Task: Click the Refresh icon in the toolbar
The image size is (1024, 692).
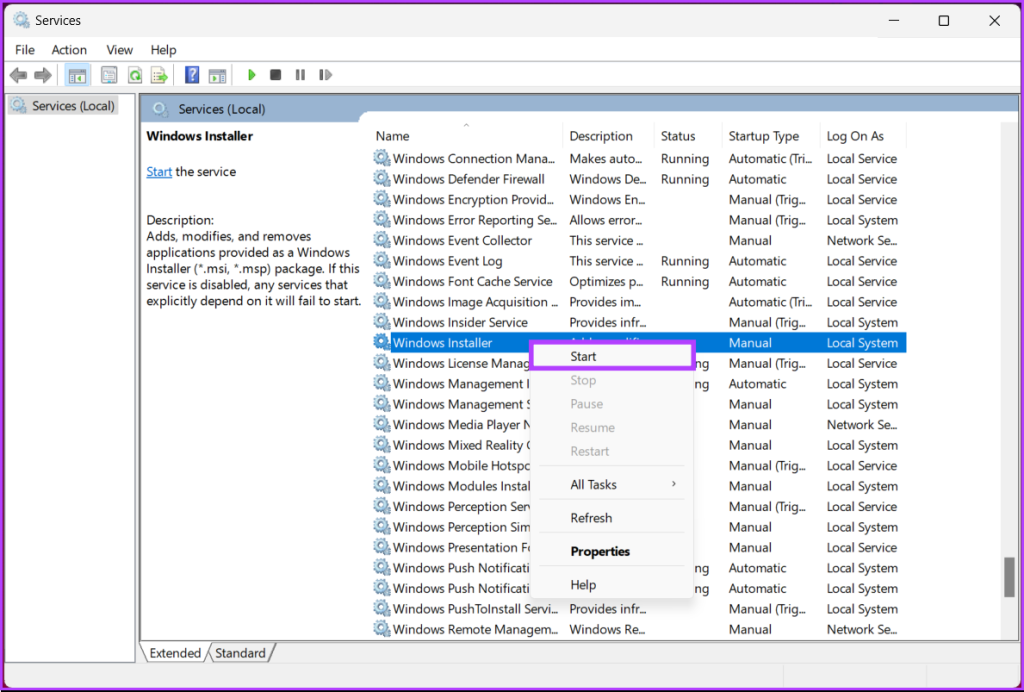Action: (134, 74)
